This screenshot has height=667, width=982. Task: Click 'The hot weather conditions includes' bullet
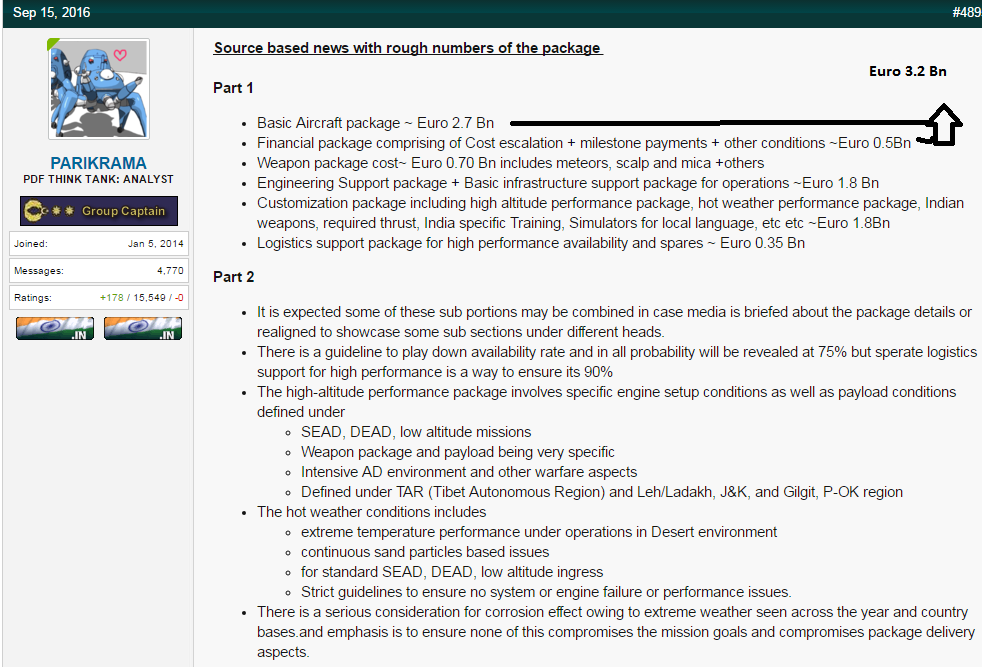click(x=371, y=512)
